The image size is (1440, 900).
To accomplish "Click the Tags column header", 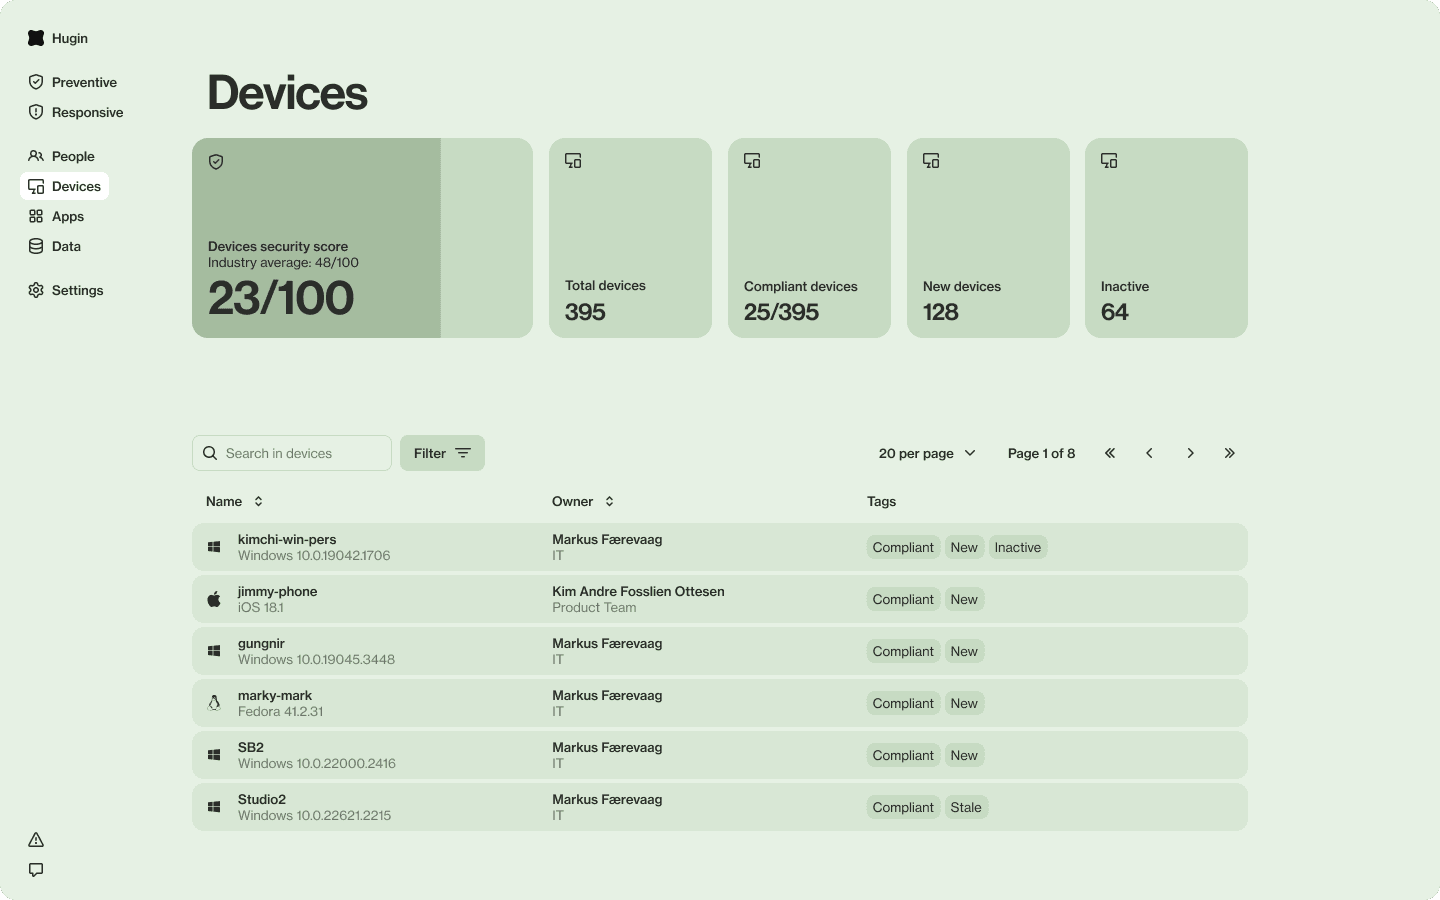I will pos(881,501).
